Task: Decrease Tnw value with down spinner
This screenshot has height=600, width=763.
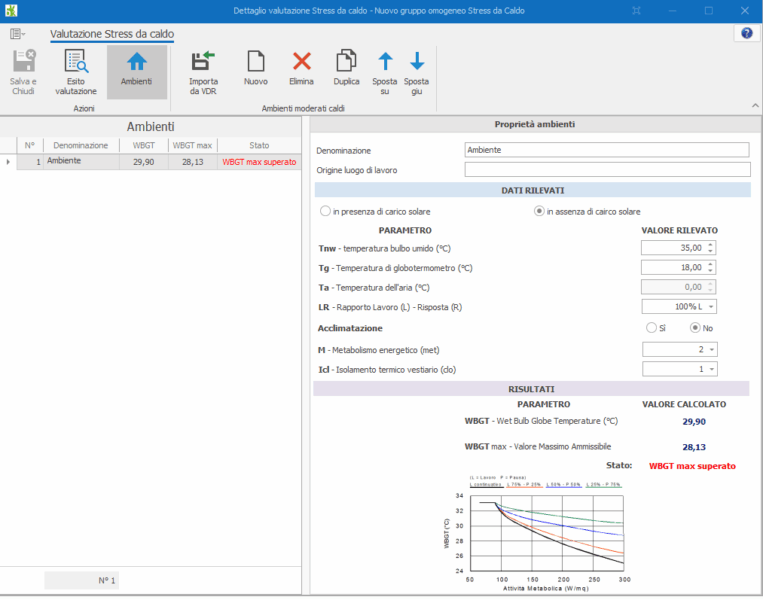Action: 710,251
